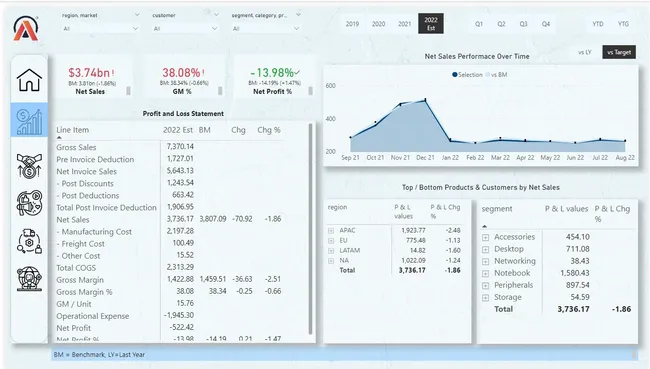Select the Total COGS line item
Viewport: 650px width, 369px height.
[76, 268]
